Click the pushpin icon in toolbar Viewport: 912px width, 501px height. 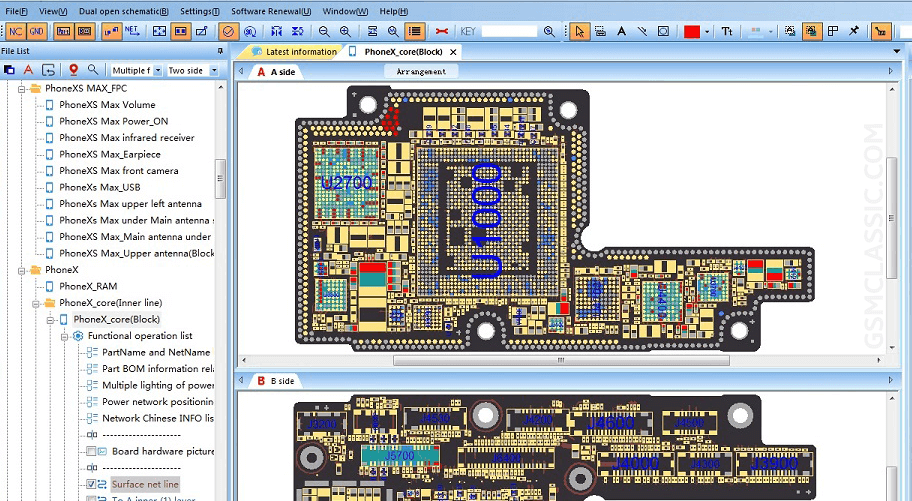point(854,31)
